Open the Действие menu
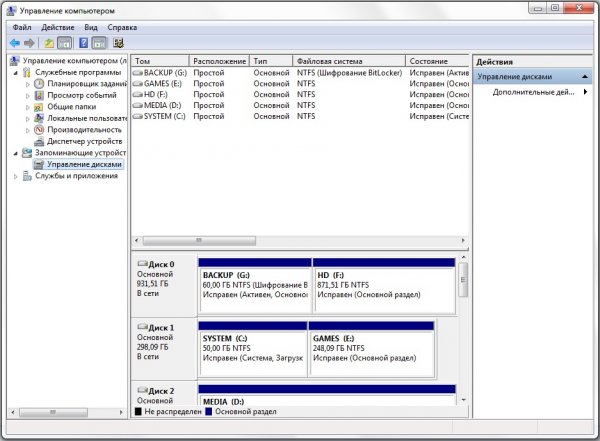This screenshot has height=441, width=600. tap(58, 28)
